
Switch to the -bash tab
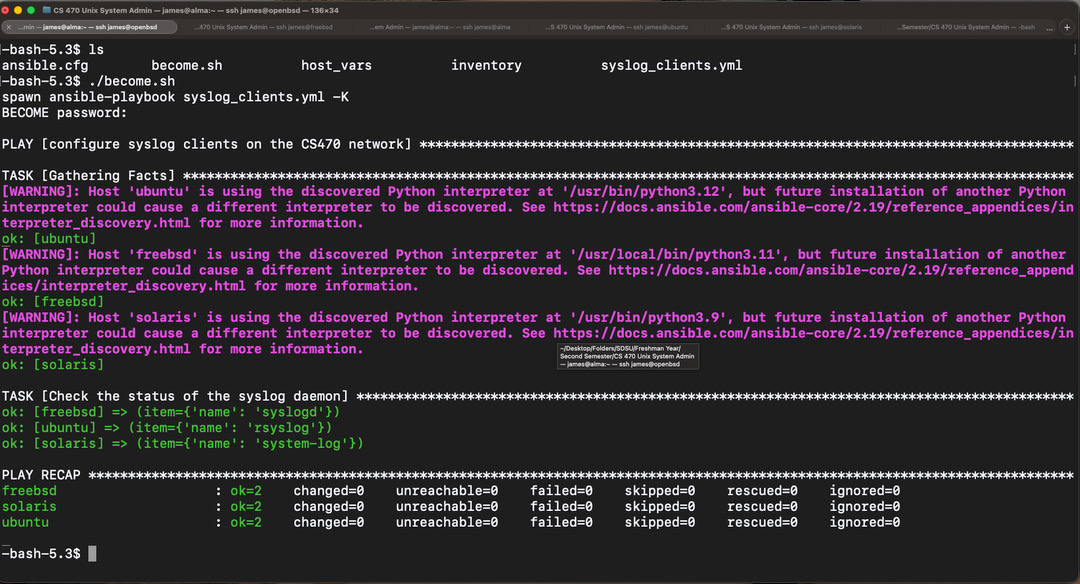[968, 27]
